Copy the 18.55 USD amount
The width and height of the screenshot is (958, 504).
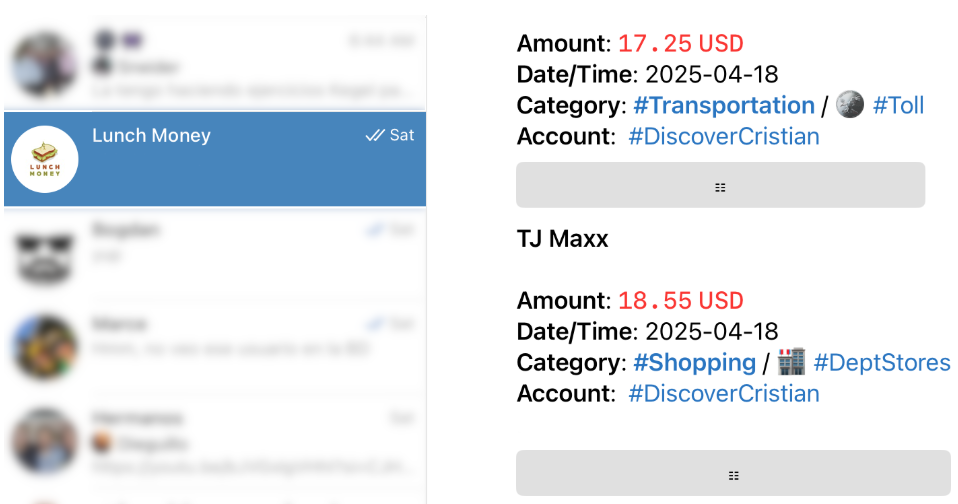click(680, 301)
